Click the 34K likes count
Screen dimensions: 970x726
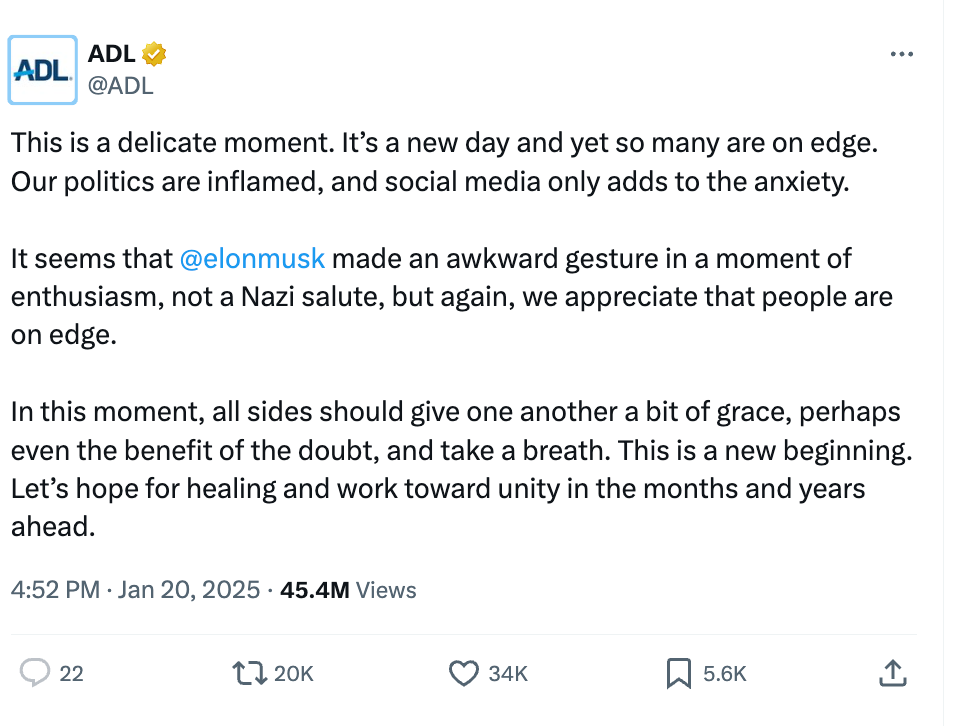pyautogui.click(x=508, y=674)
